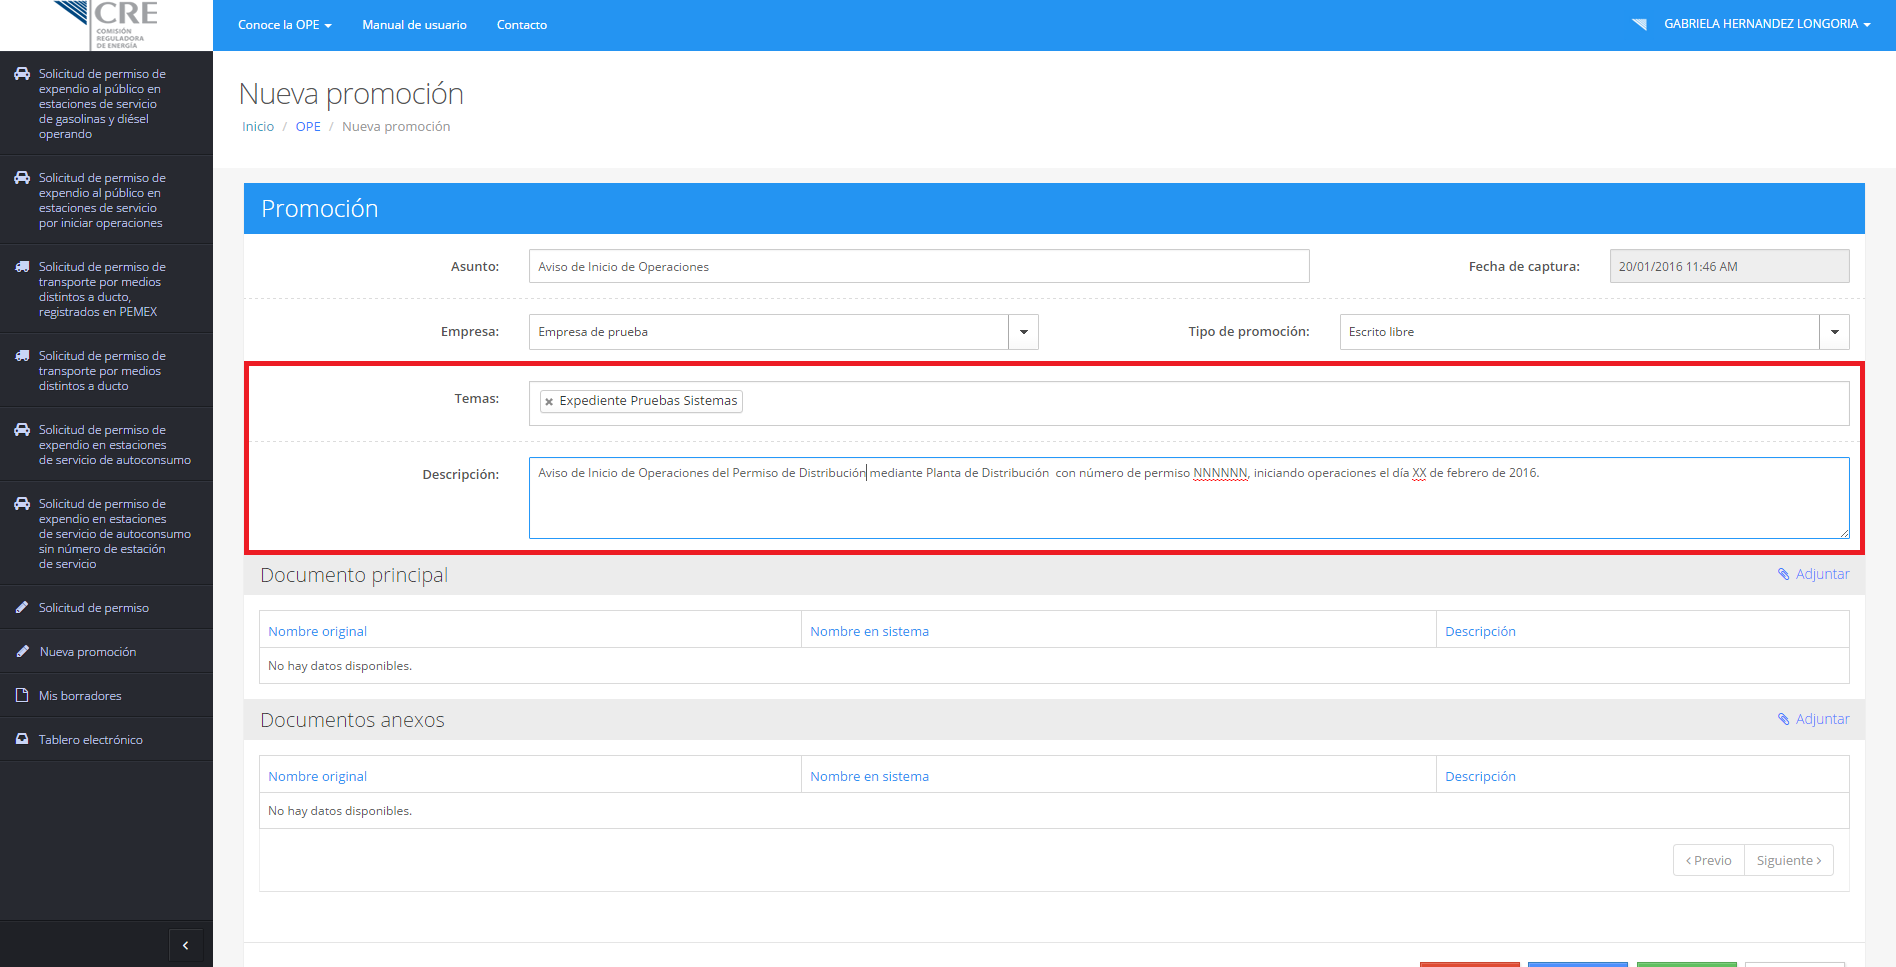Click document icon for Mis borradores
1896x967 pixels.
click(22, 695)
